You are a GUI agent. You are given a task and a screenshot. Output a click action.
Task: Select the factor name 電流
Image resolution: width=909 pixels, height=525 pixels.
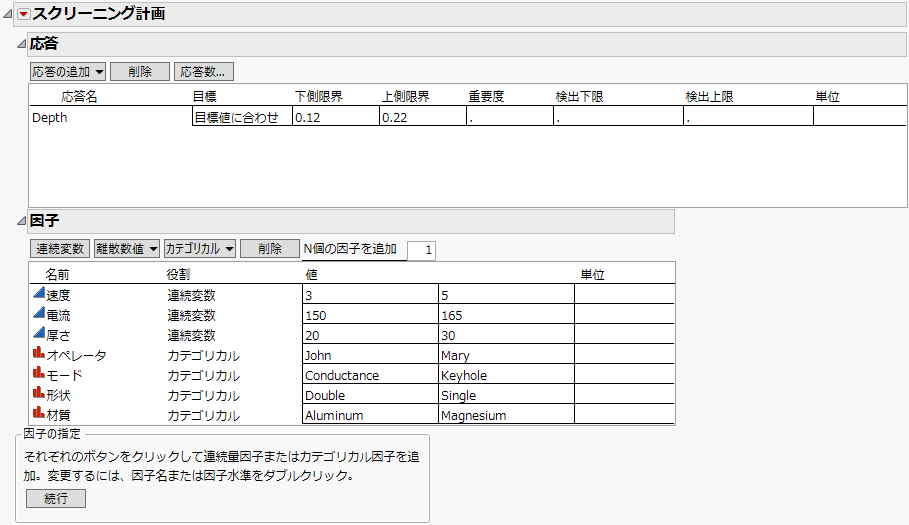click(59, 315)
